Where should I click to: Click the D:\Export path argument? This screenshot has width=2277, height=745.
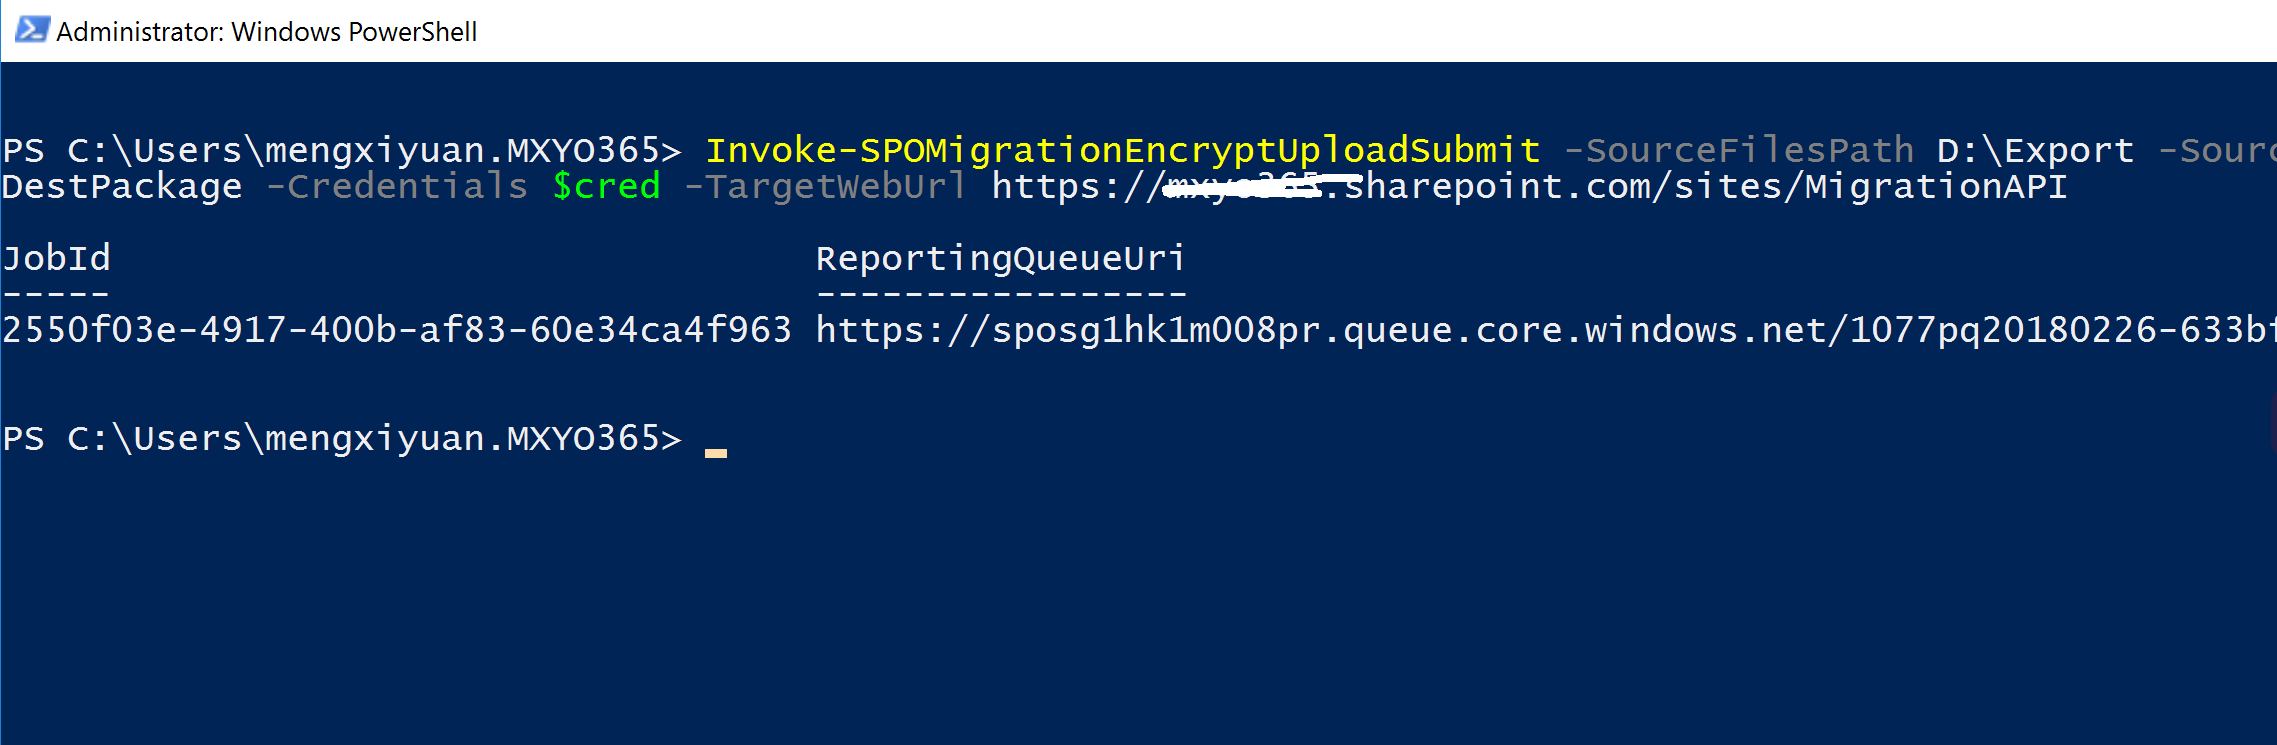click(x=2035, y=150)
